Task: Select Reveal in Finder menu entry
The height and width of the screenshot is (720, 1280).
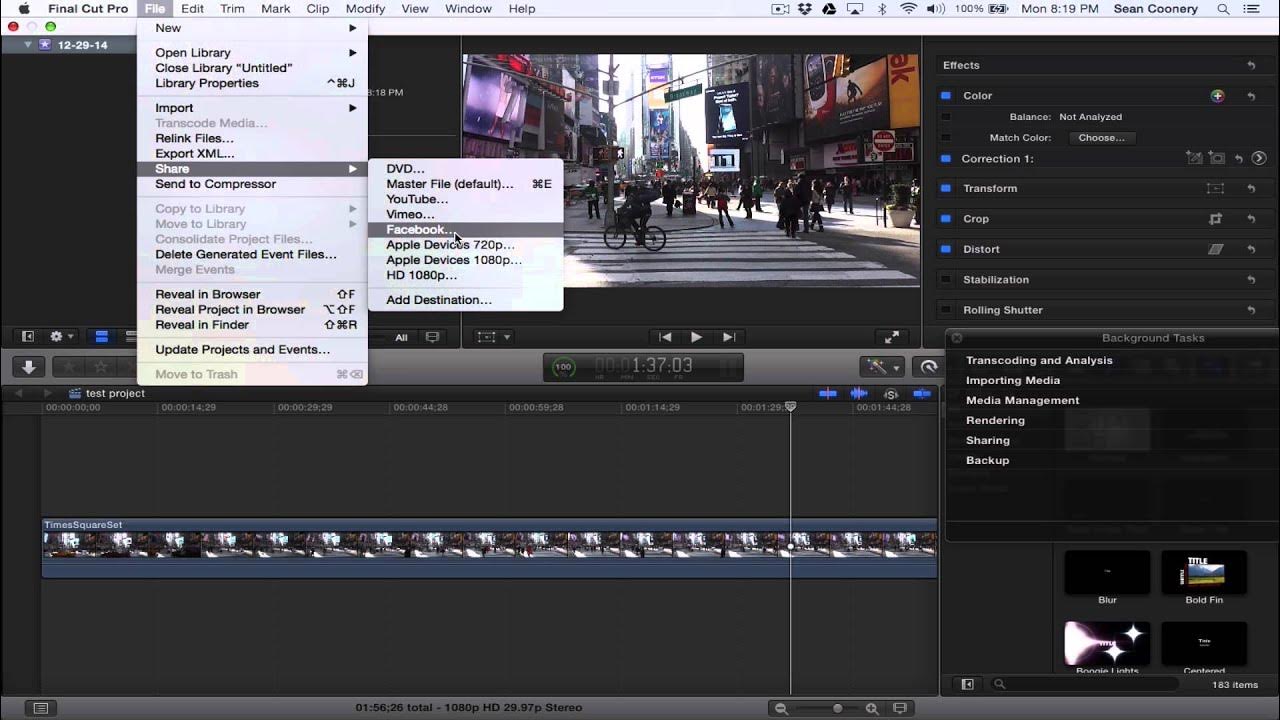Action: click(253, 325)
